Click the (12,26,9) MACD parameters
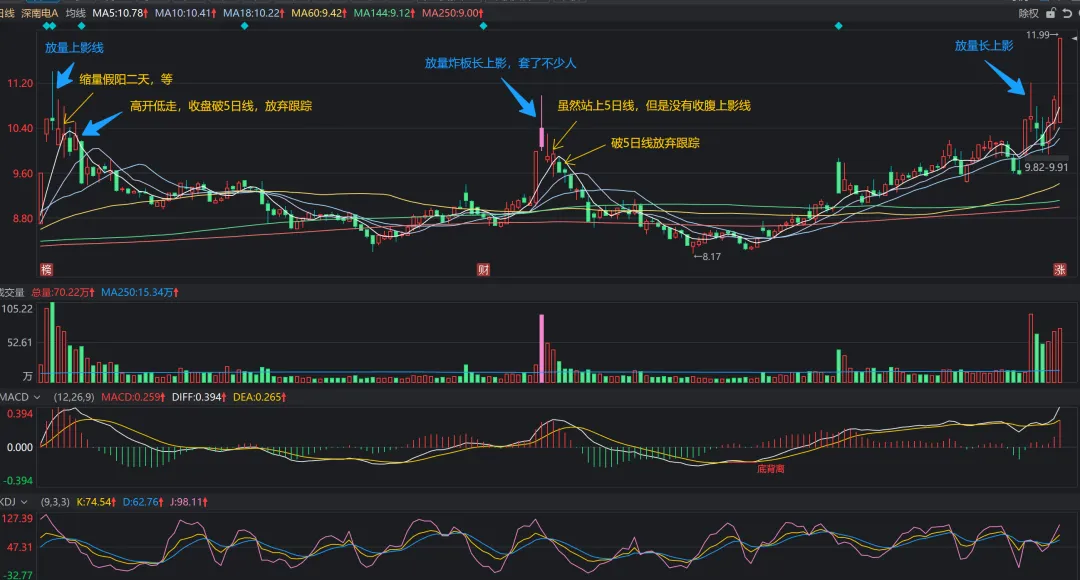This screenshot has width=1080, height=580. coord(74,397)
